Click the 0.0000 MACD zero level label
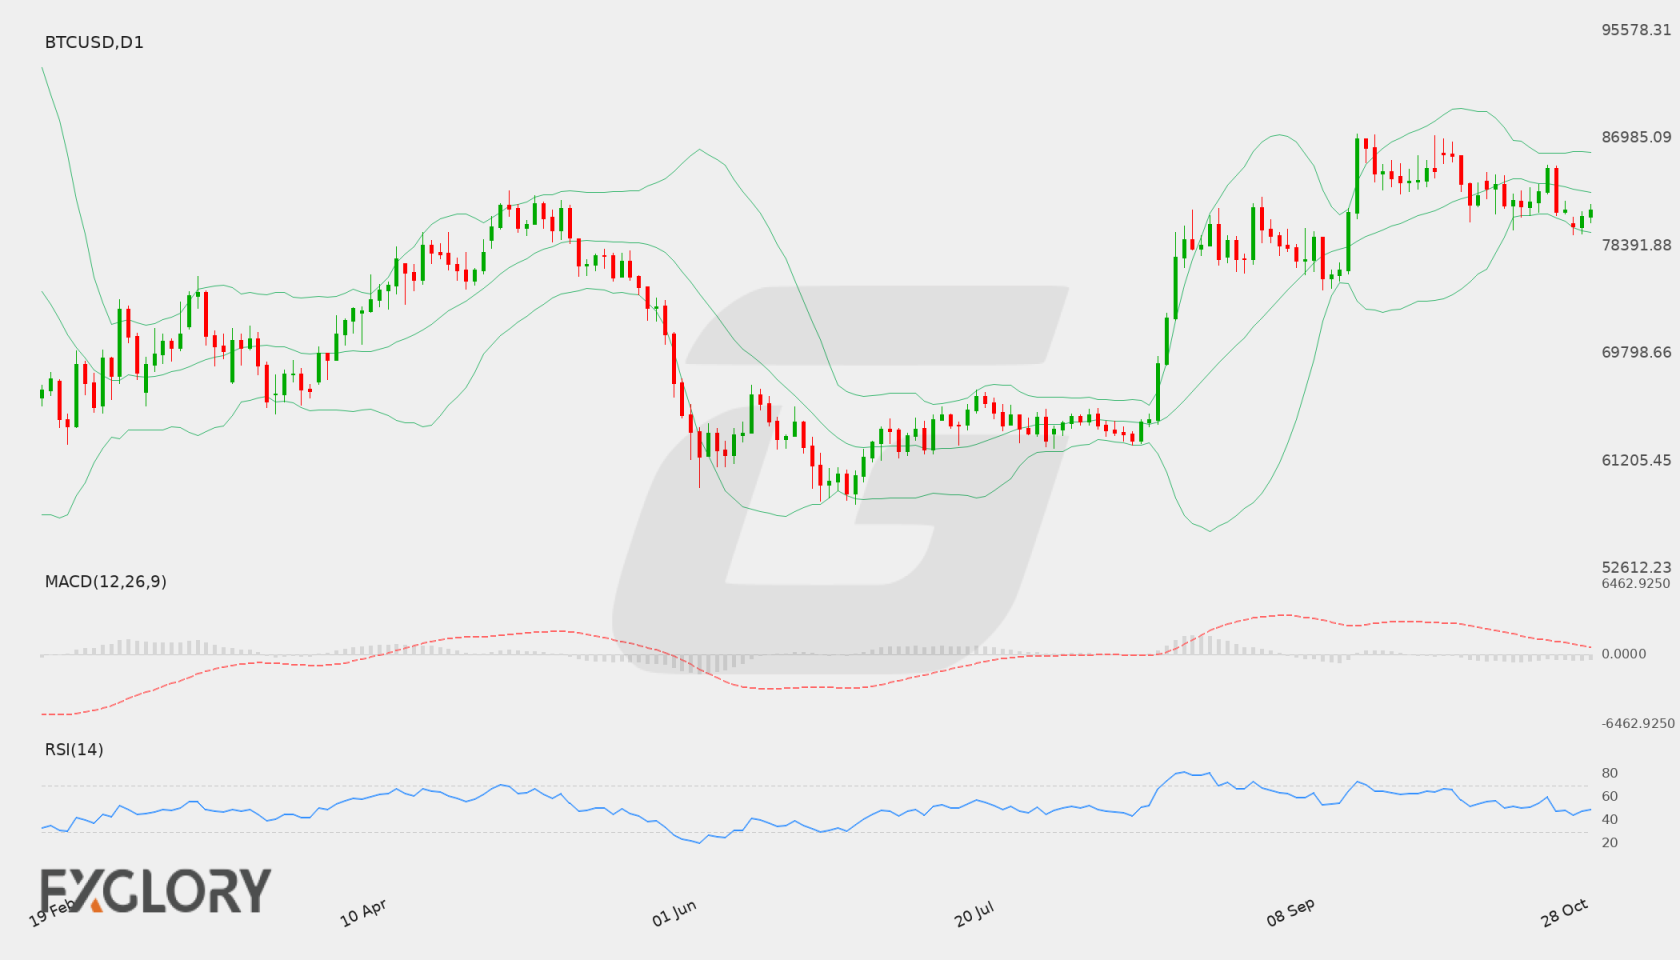 pyautogui.click(x=1624, y=654)
